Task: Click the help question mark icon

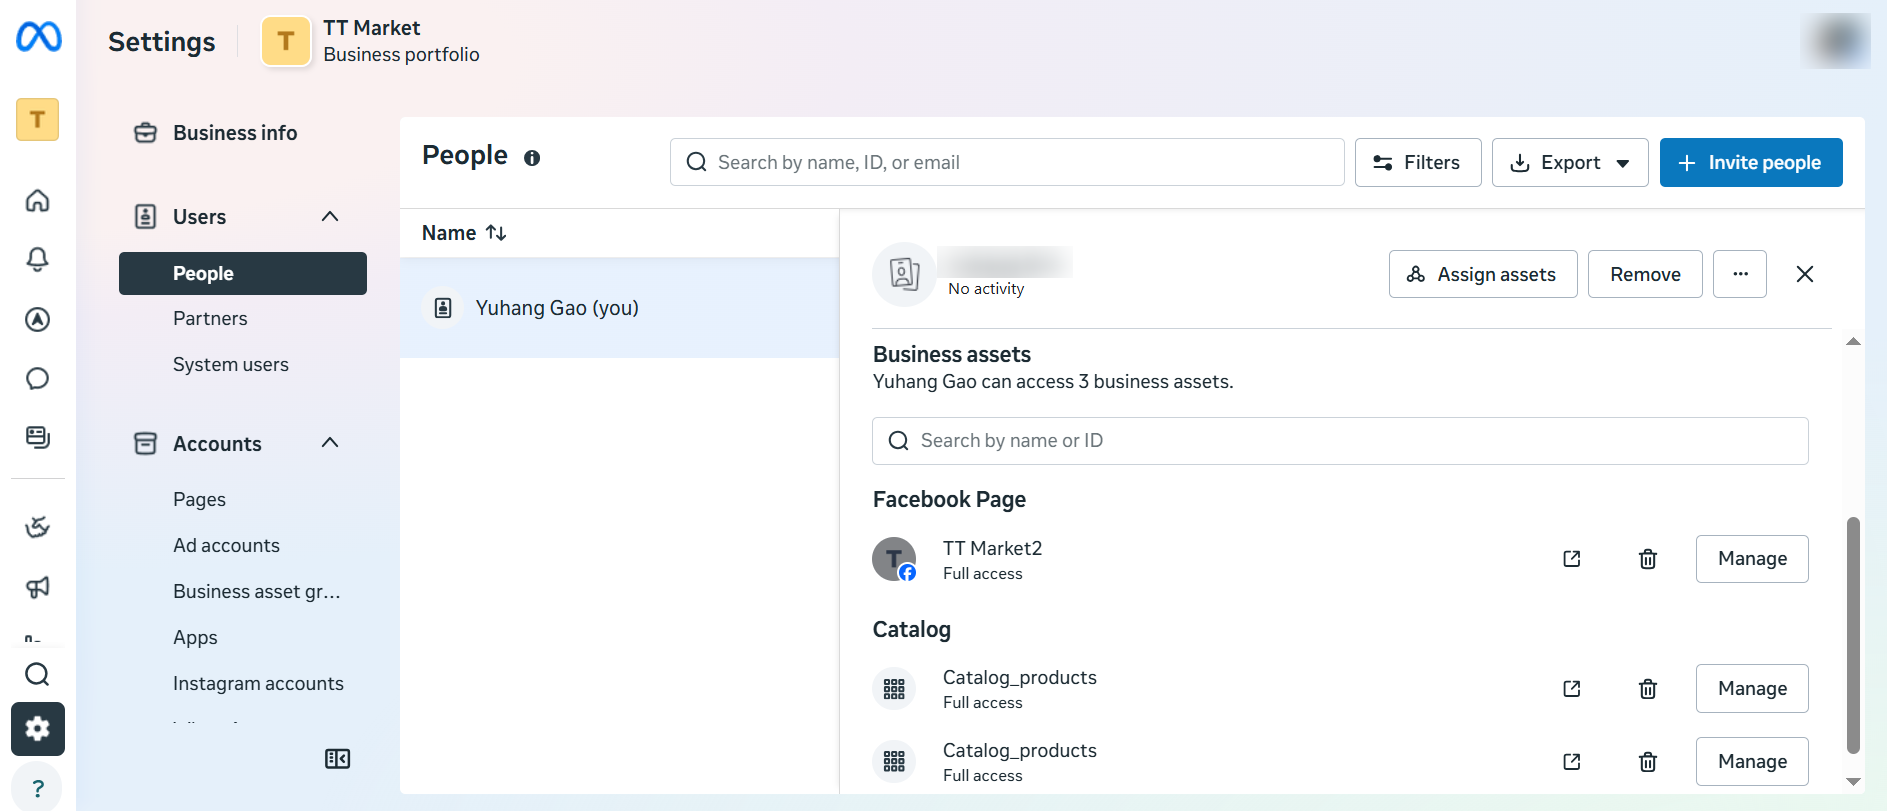Action: pos(37,788)
